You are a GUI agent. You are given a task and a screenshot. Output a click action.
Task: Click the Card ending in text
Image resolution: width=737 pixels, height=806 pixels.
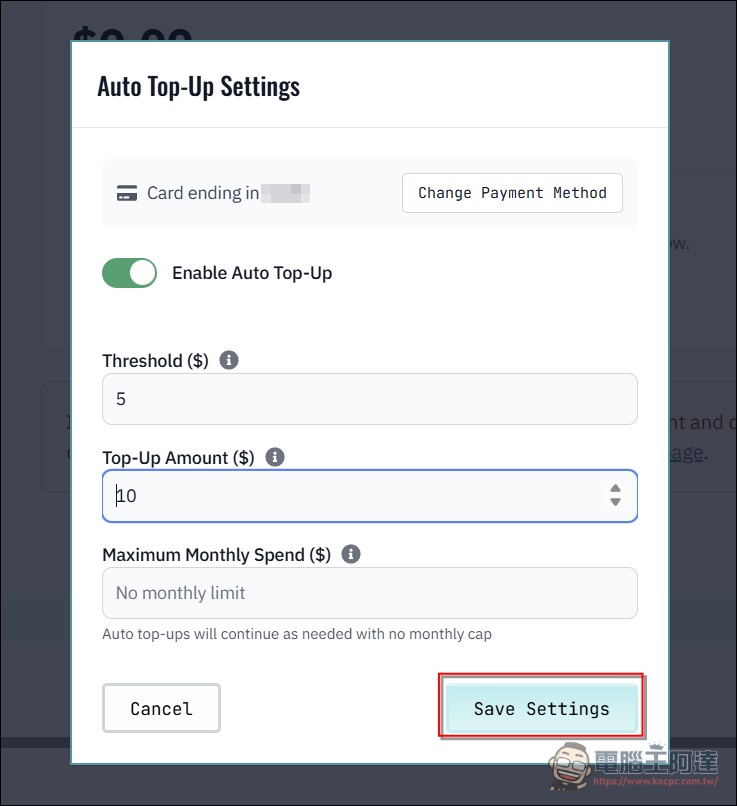[x=203, y=193]
